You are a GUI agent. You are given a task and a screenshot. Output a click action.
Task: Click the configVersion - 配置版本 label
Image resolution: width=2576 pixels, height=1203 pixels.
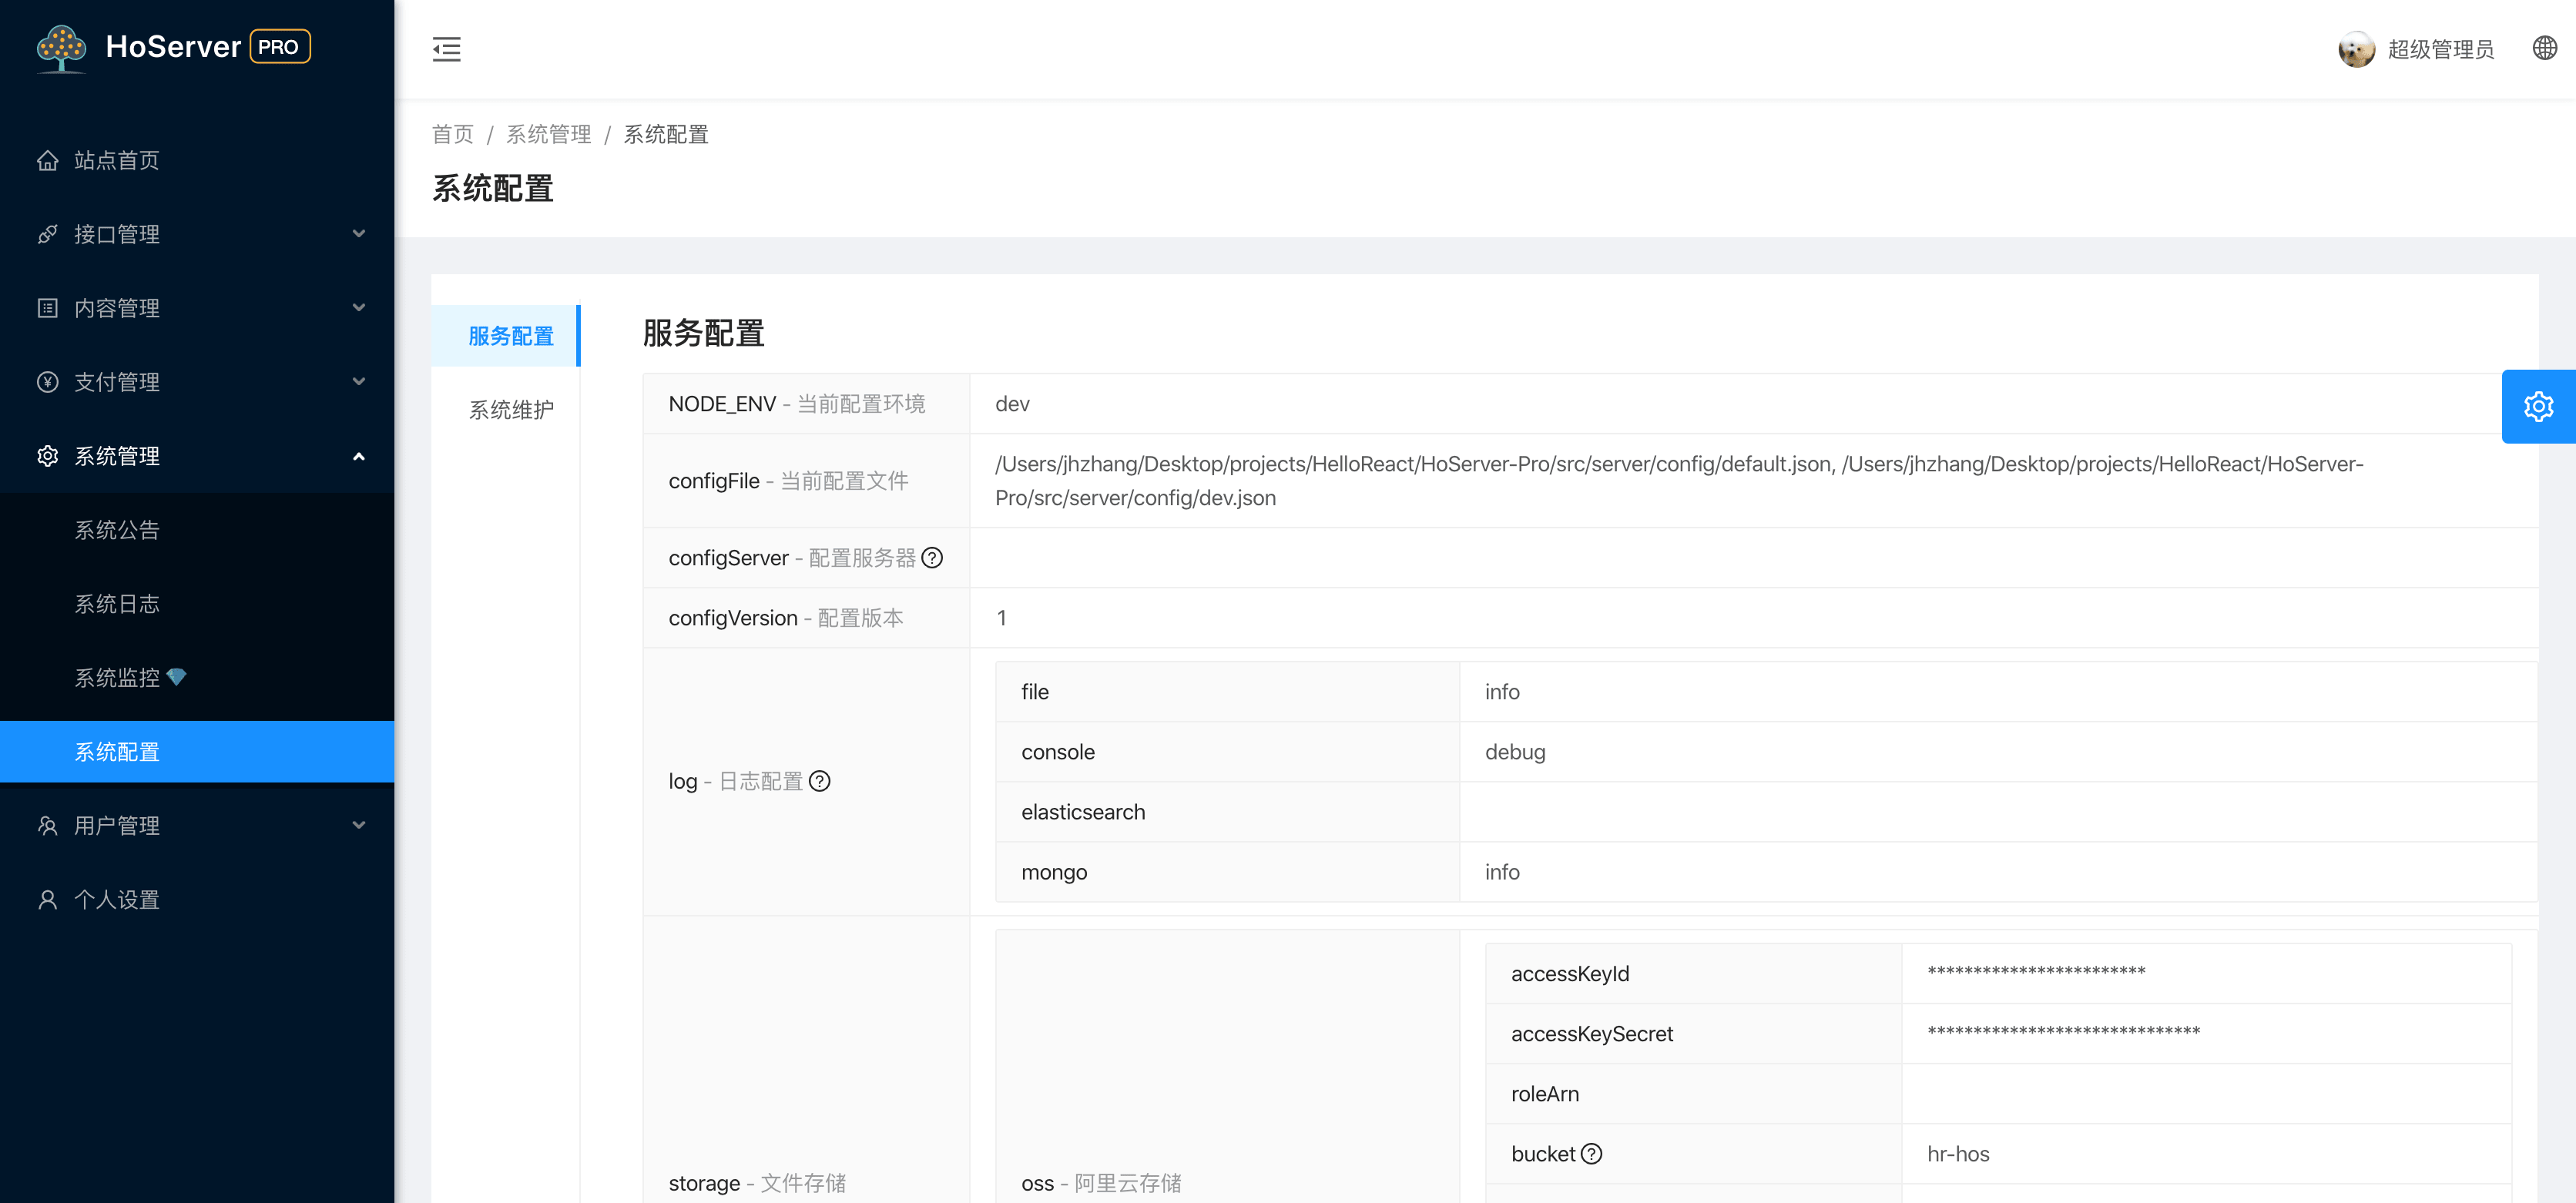[x=786, y=618]
